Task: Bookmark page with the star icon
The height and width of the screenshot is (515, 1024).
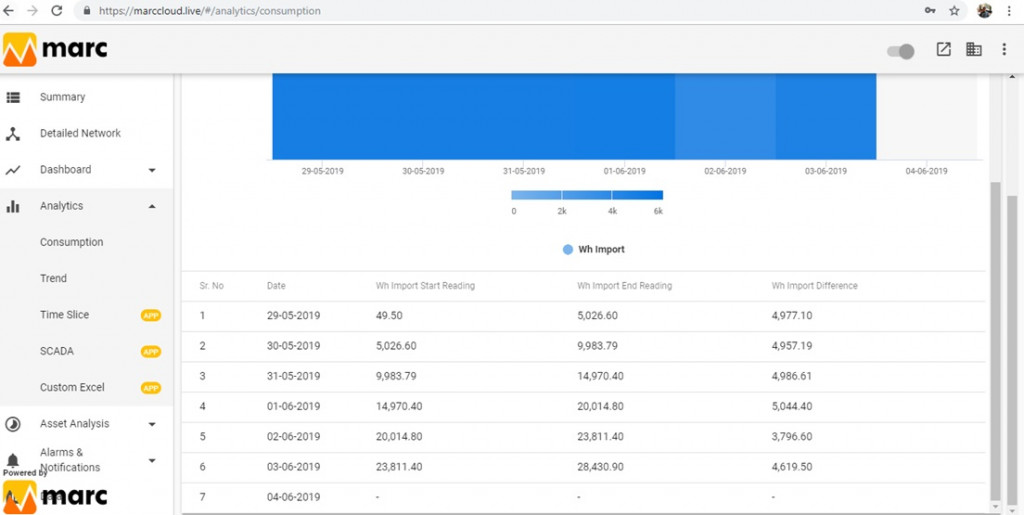Action: 954,11
